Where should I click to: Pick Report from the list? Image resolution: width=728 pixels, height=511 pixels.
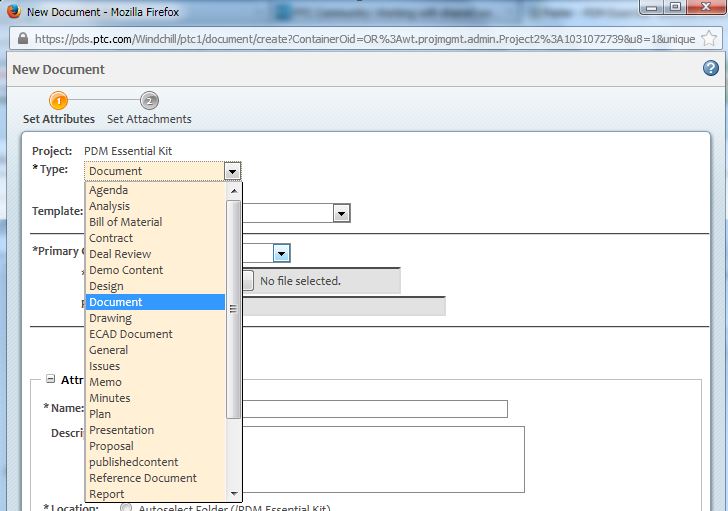155,494
